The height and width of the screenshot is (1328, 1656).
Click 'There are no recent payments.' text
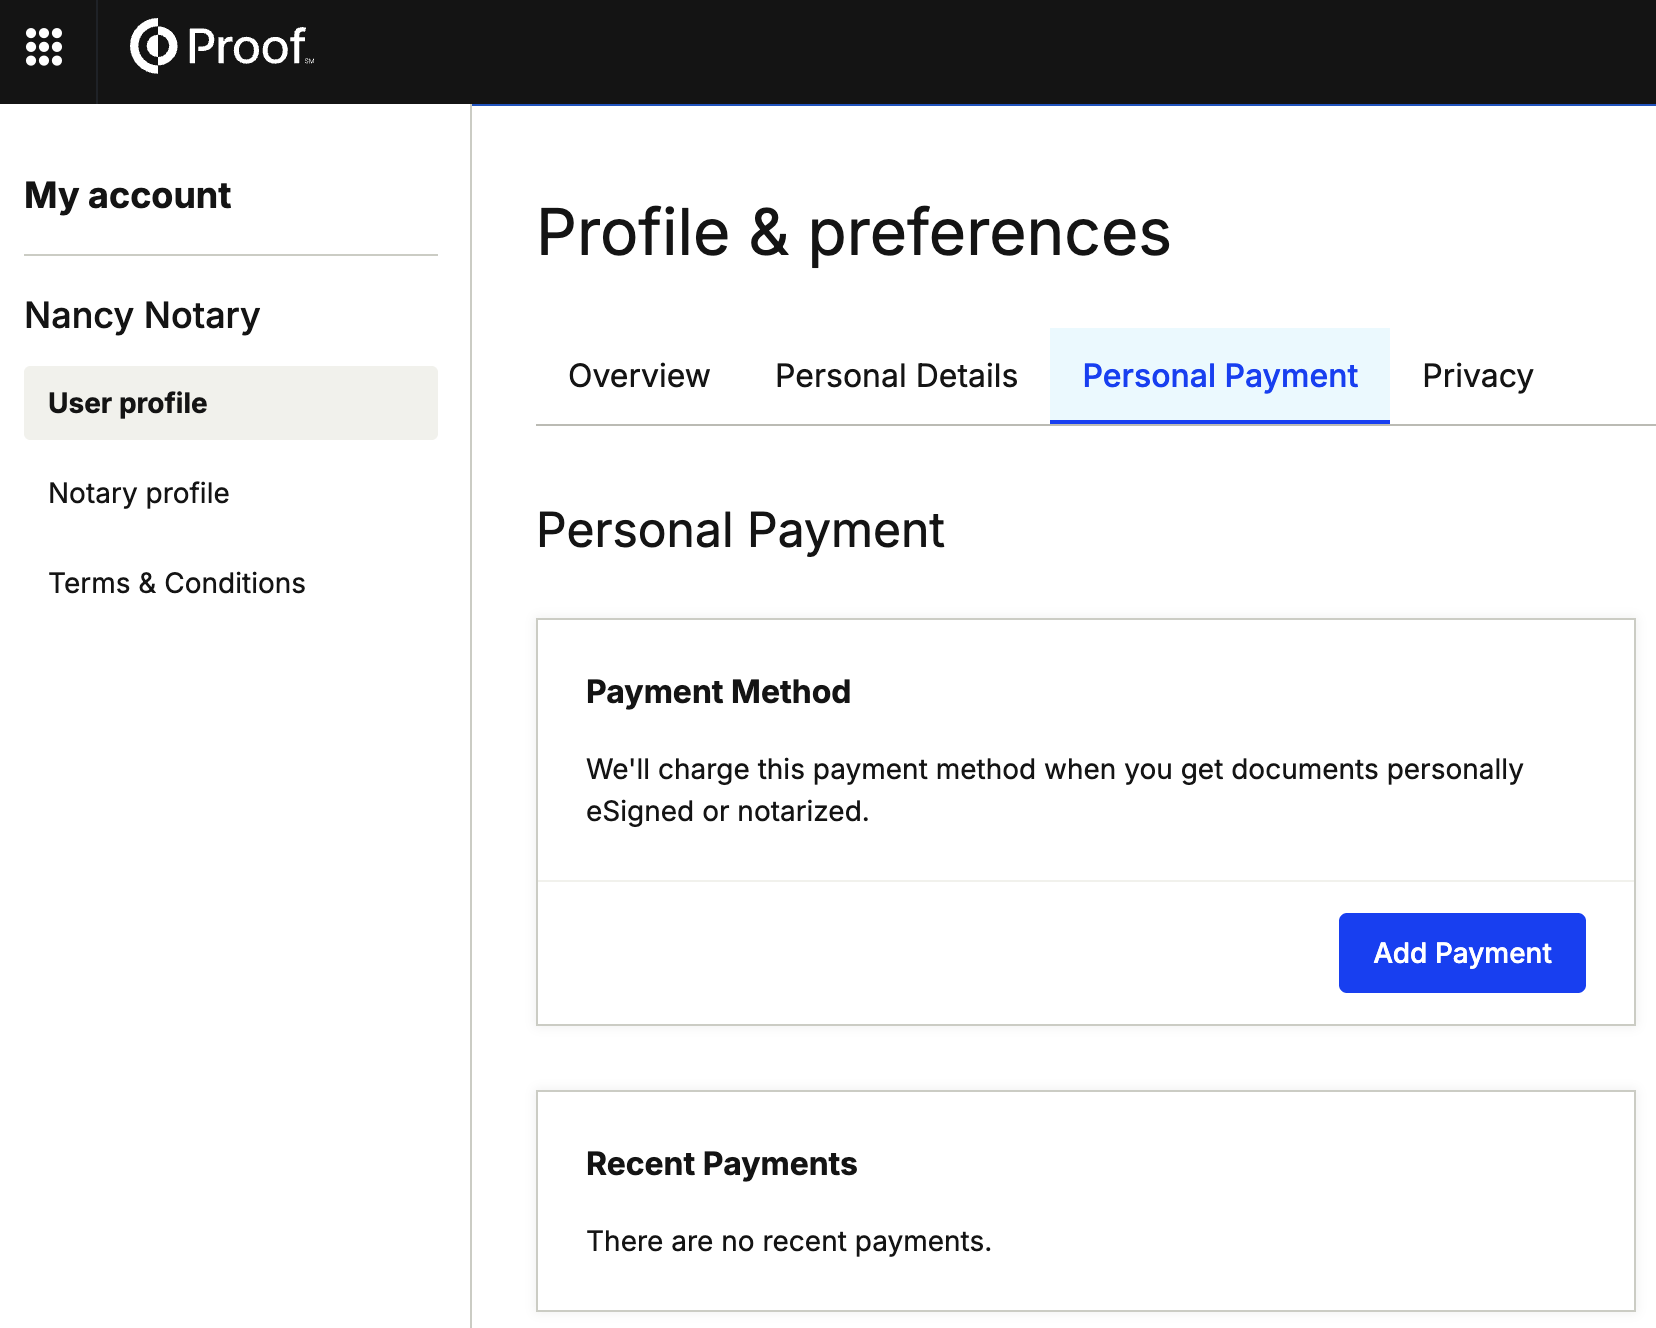pyautogui.click(x=789, y=1241)
